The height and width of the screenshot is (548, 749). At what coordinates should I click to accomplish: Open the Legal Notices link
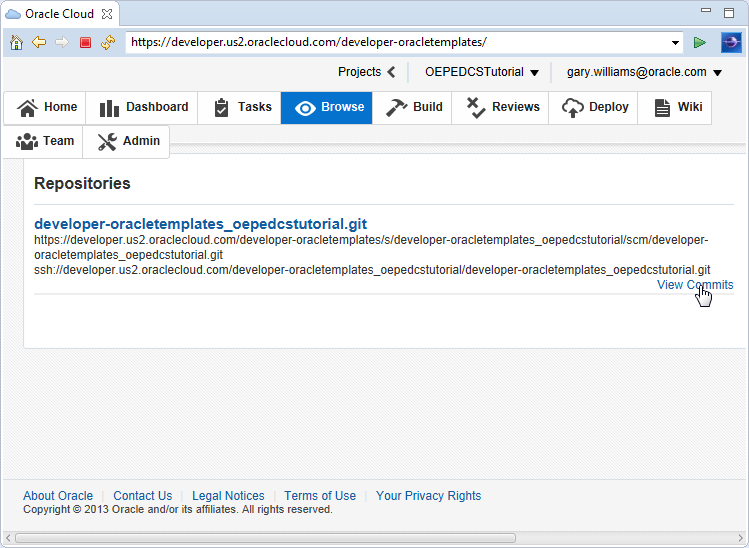228,495
